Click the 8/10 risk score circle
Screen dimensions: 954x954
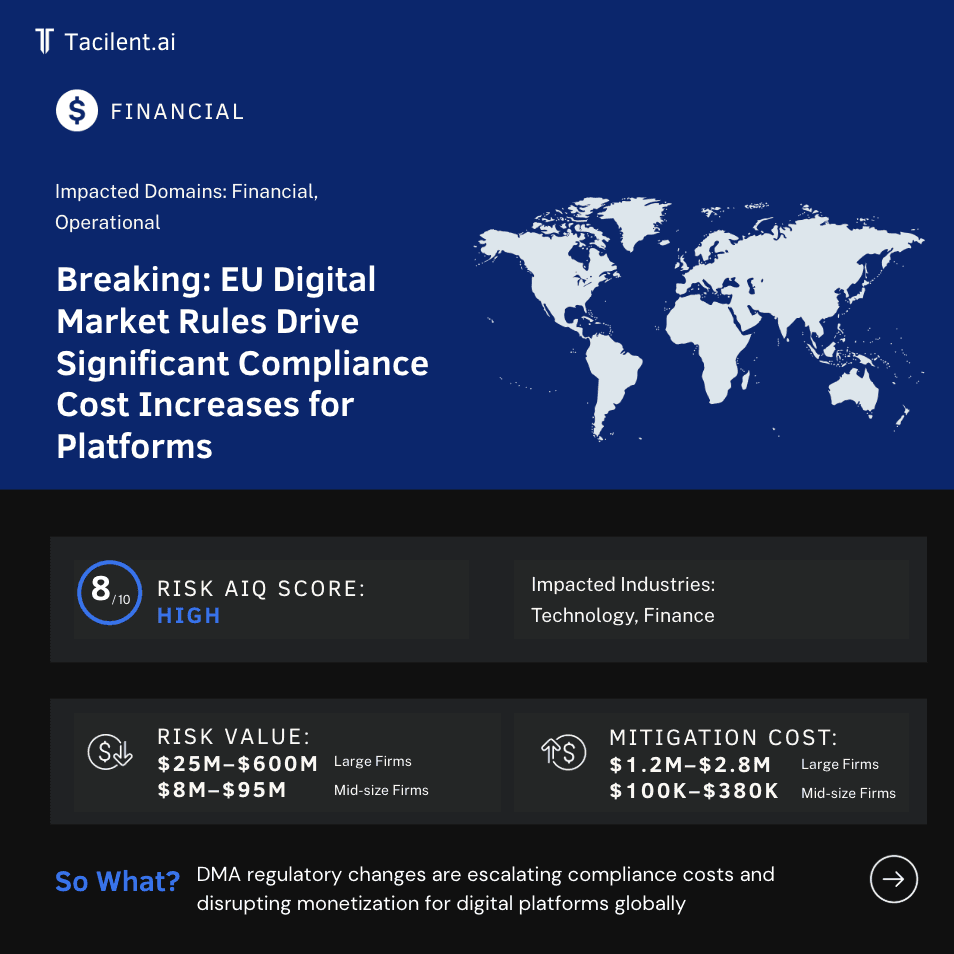(110, 593)
